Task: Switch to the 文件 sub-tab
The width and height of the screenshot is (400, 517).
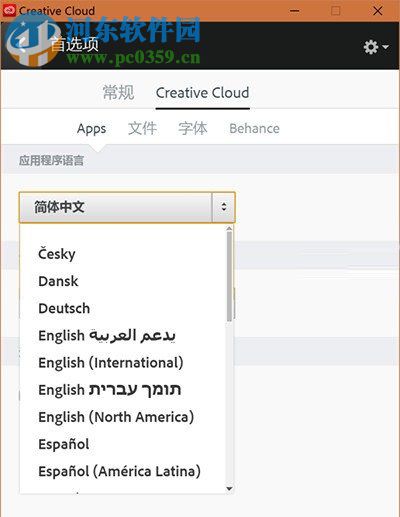Action: [x=142, y=128]
